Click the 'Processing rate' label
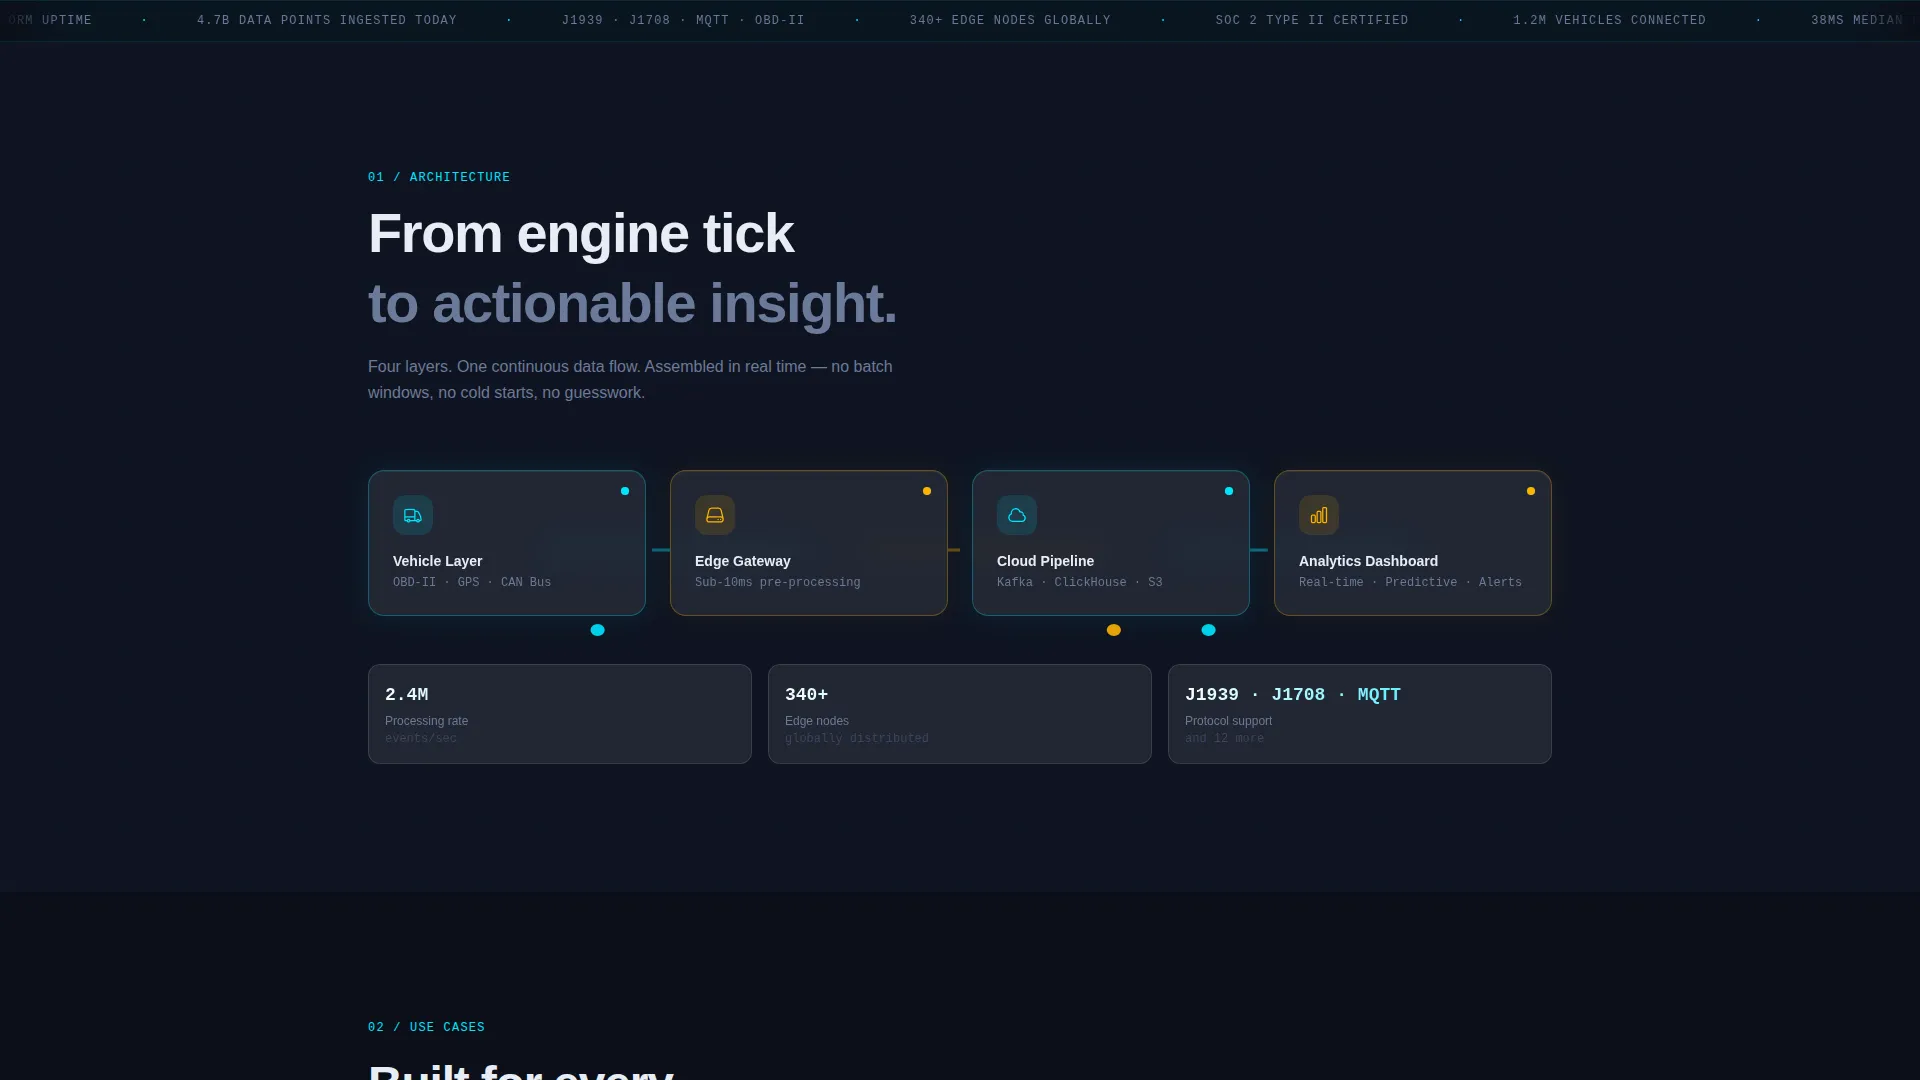Screen dimensions: 1920x1080 click(426, 721)
